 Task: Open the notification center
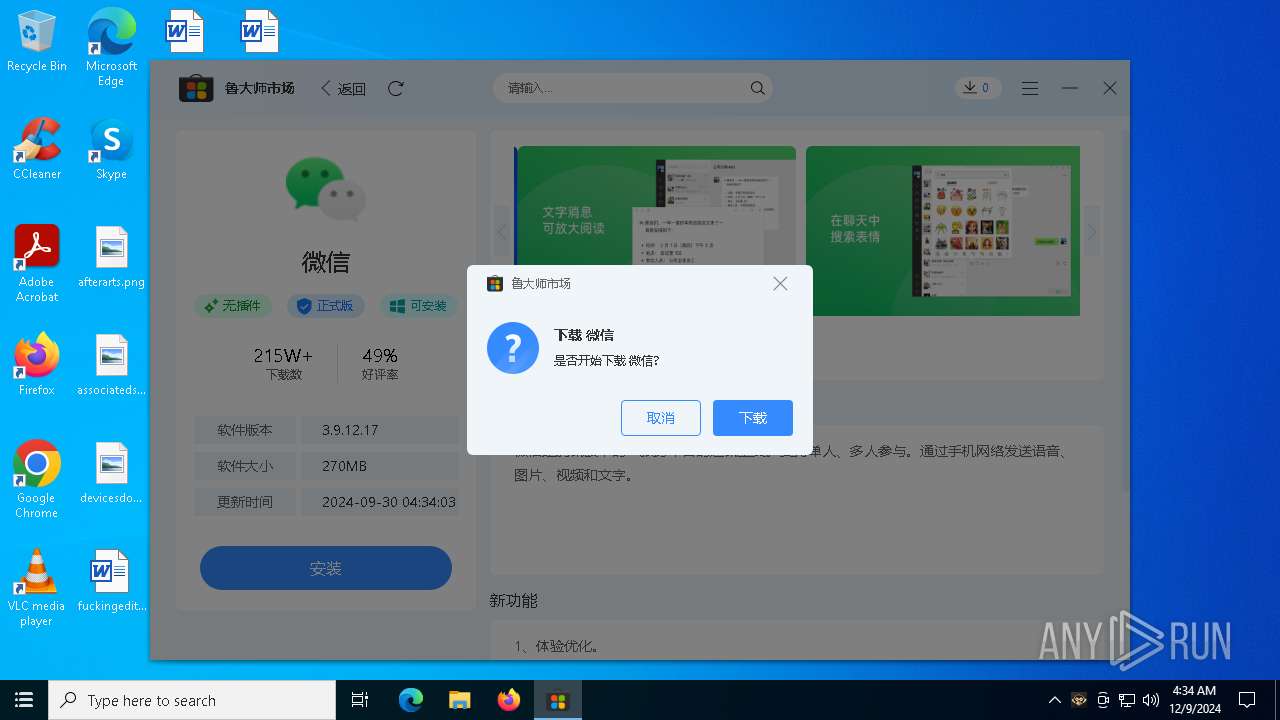tap(1247, 700)
